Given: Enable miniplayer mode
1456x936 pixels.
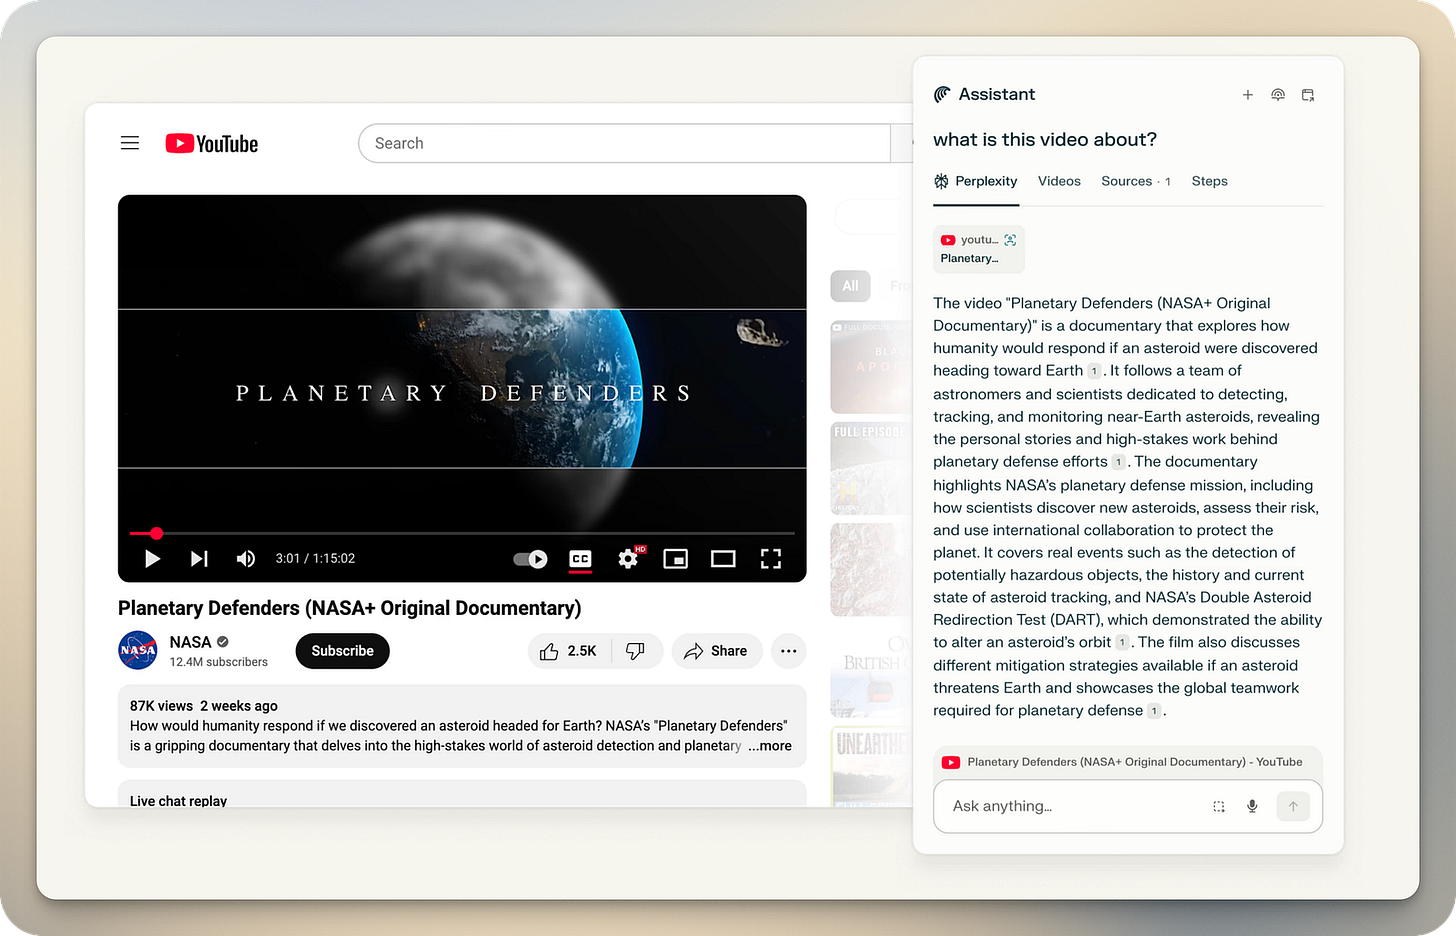Looking at the screenshot, I should tap(676, 559).
